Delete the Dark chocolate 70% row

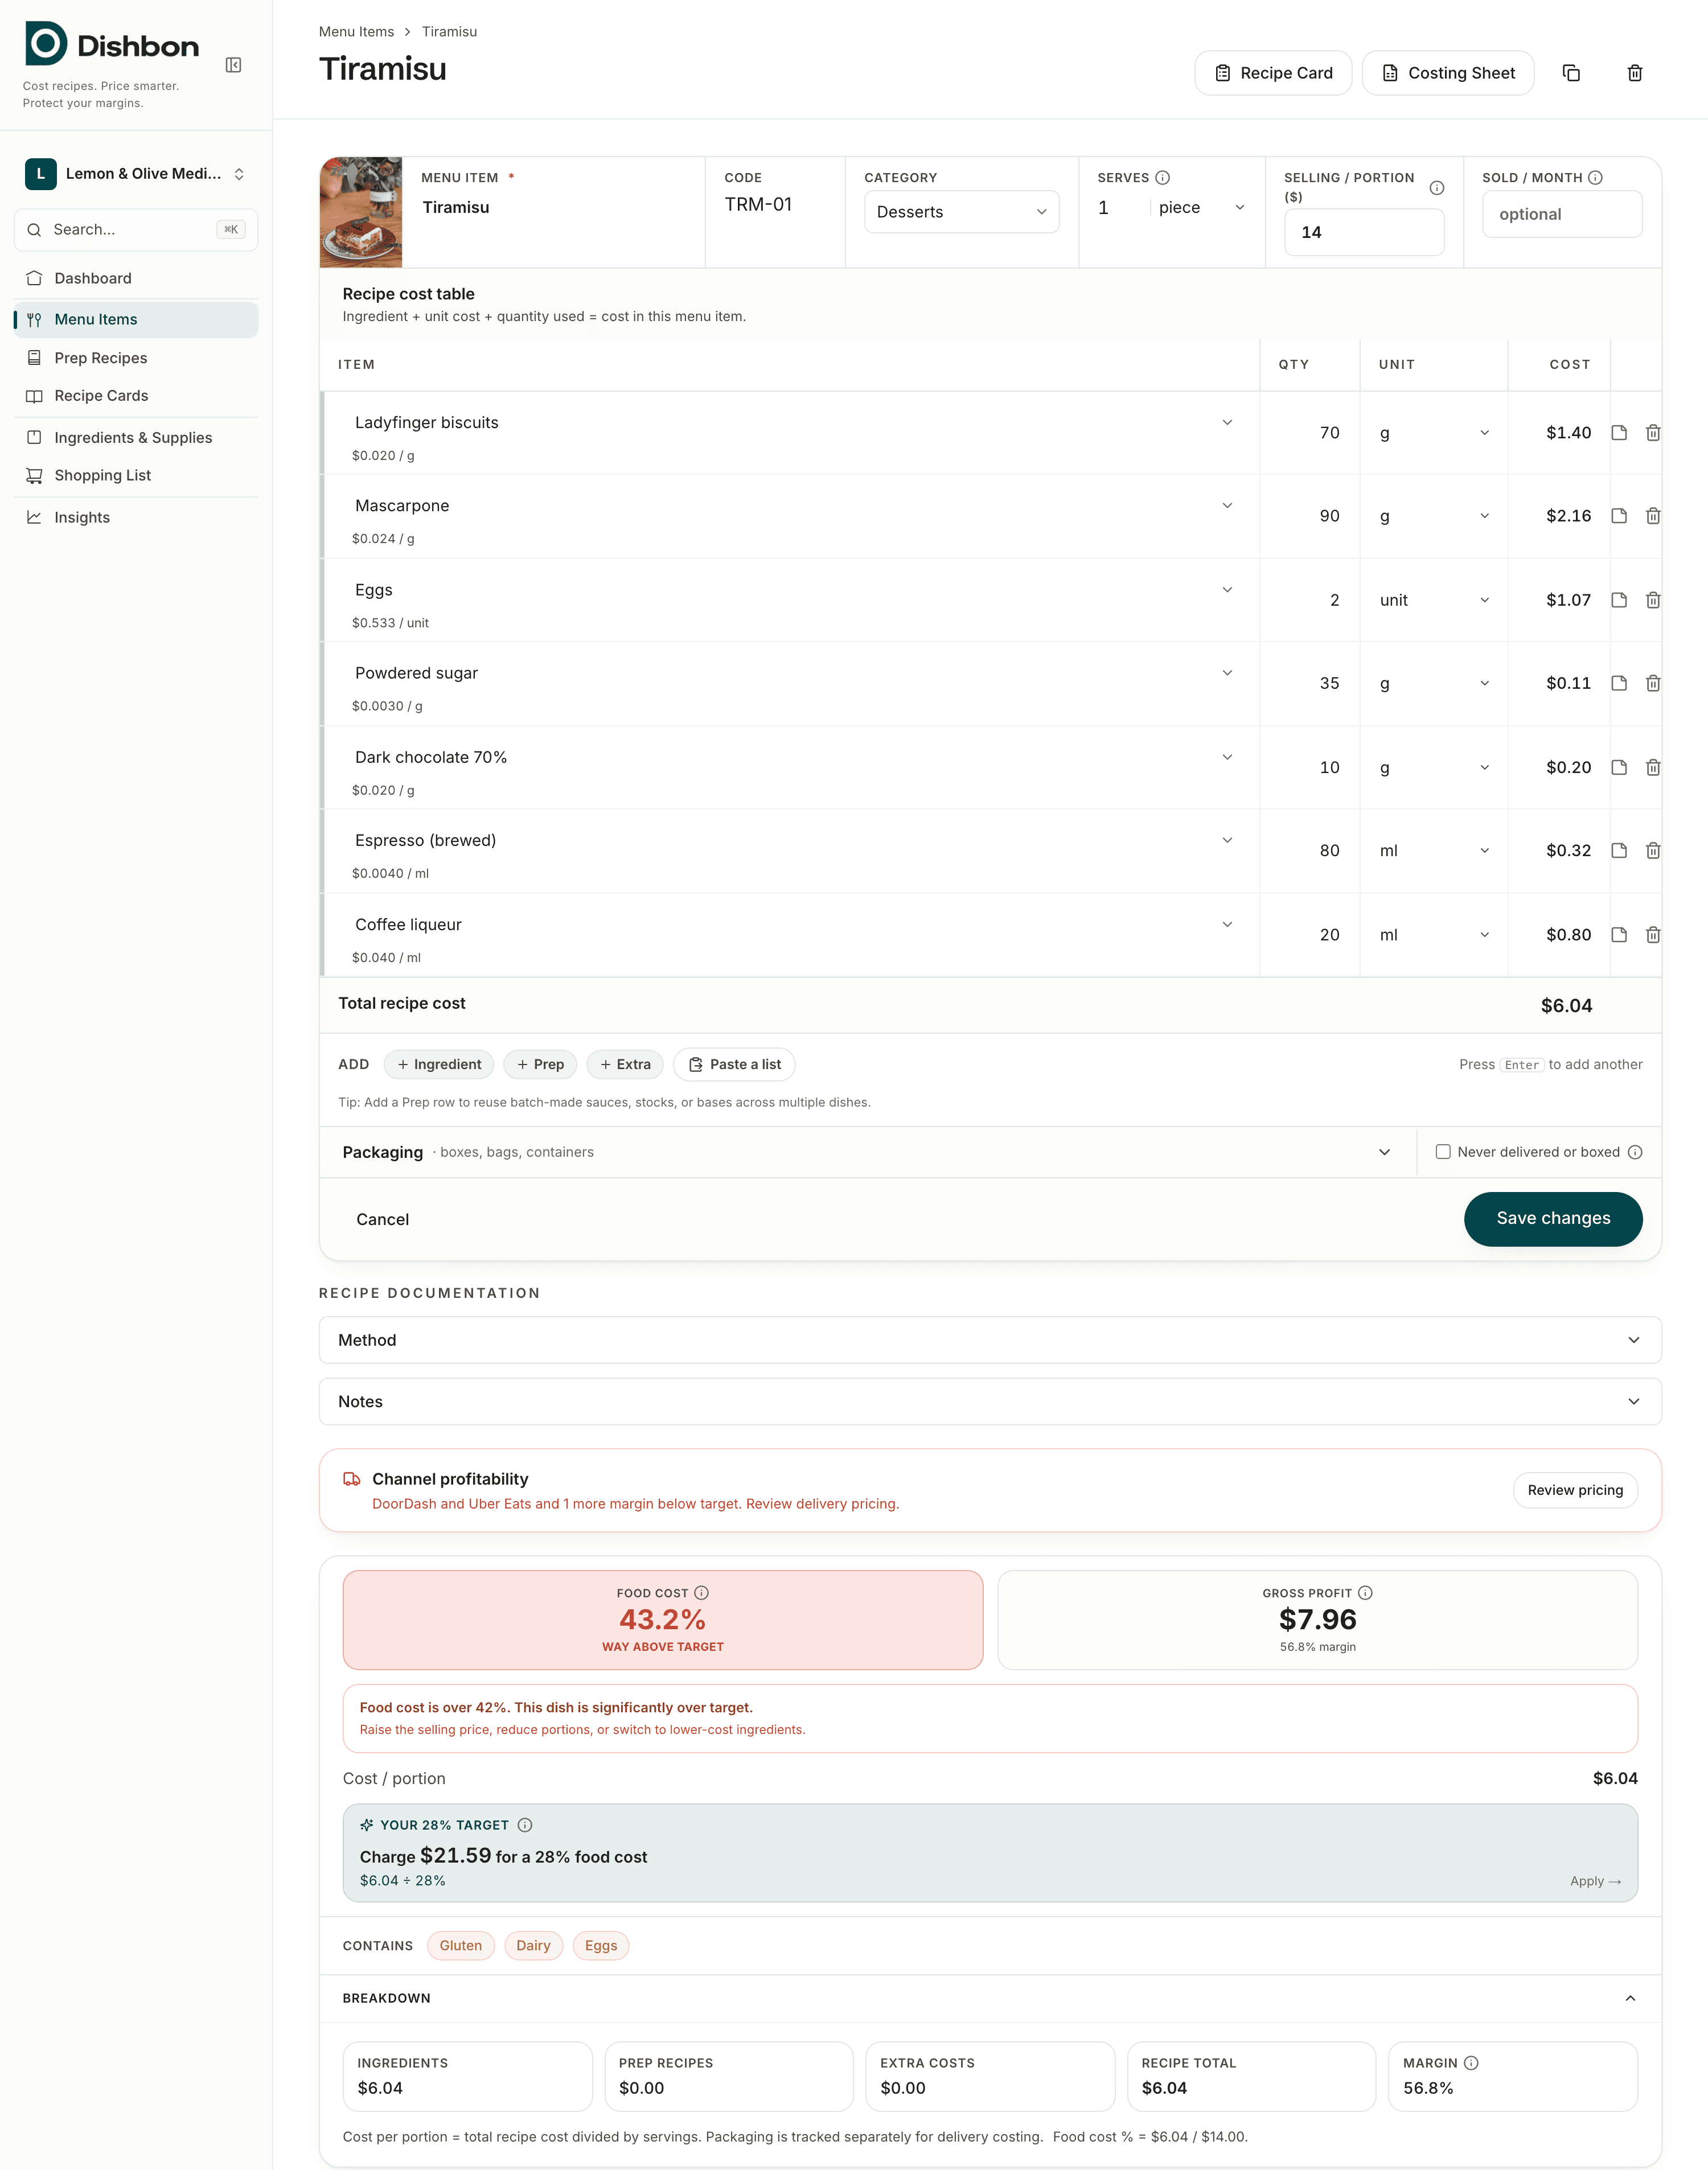click(1653, 767)
